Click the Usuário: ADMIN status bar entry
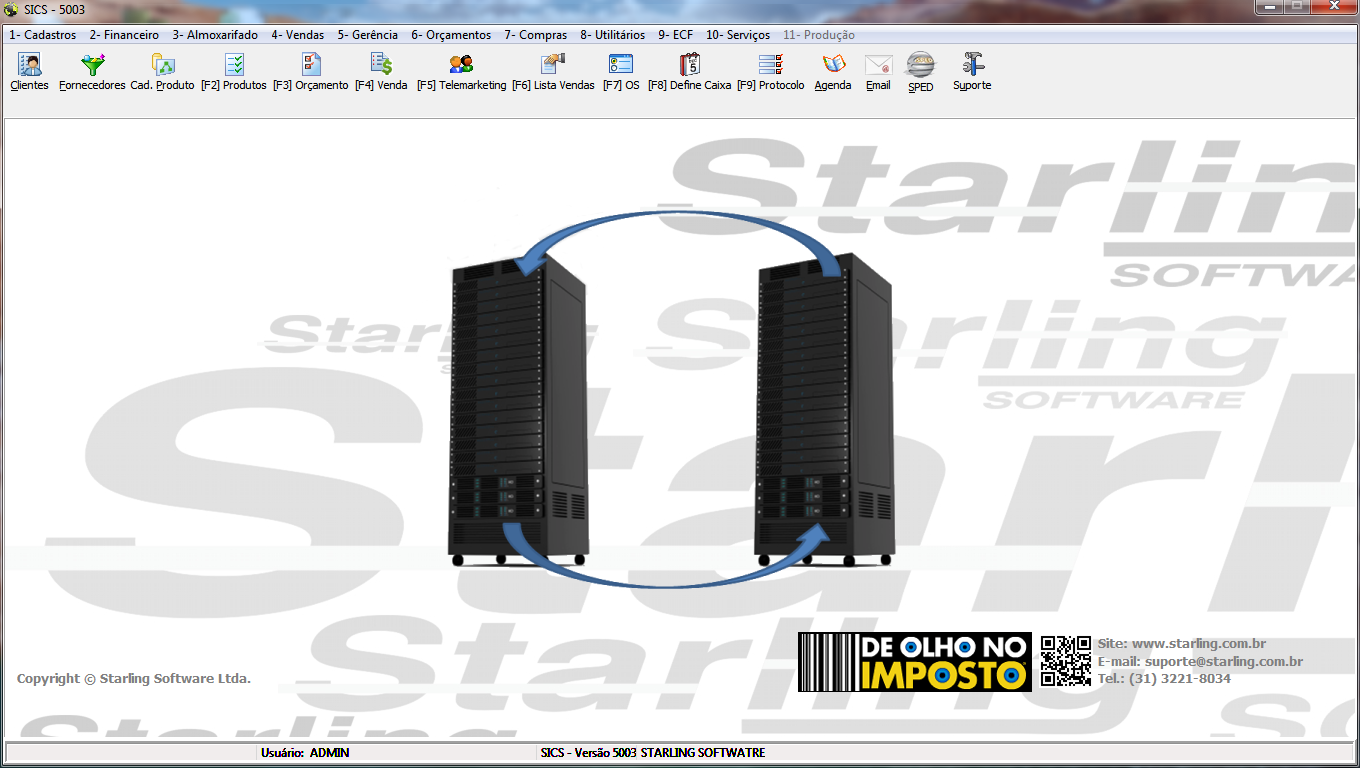 pos(305,752)
